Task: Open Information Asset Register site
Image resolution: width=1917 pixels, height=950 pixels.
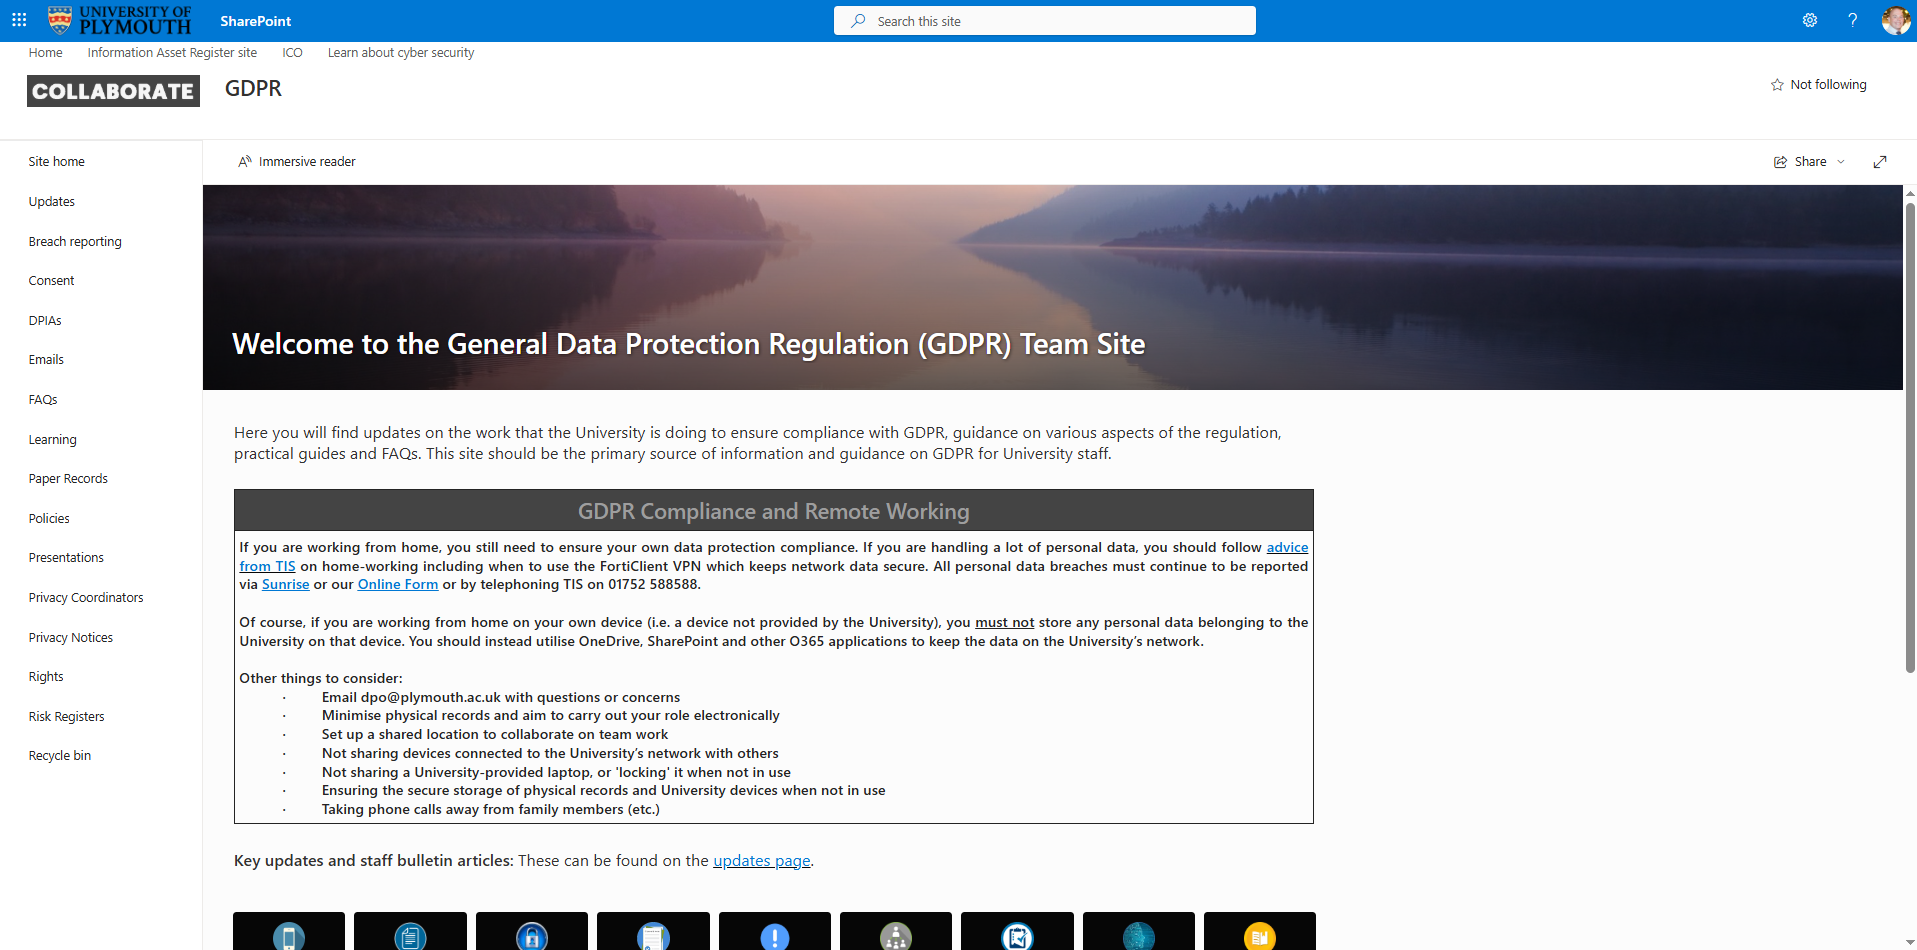Action: tap(172, 53)
